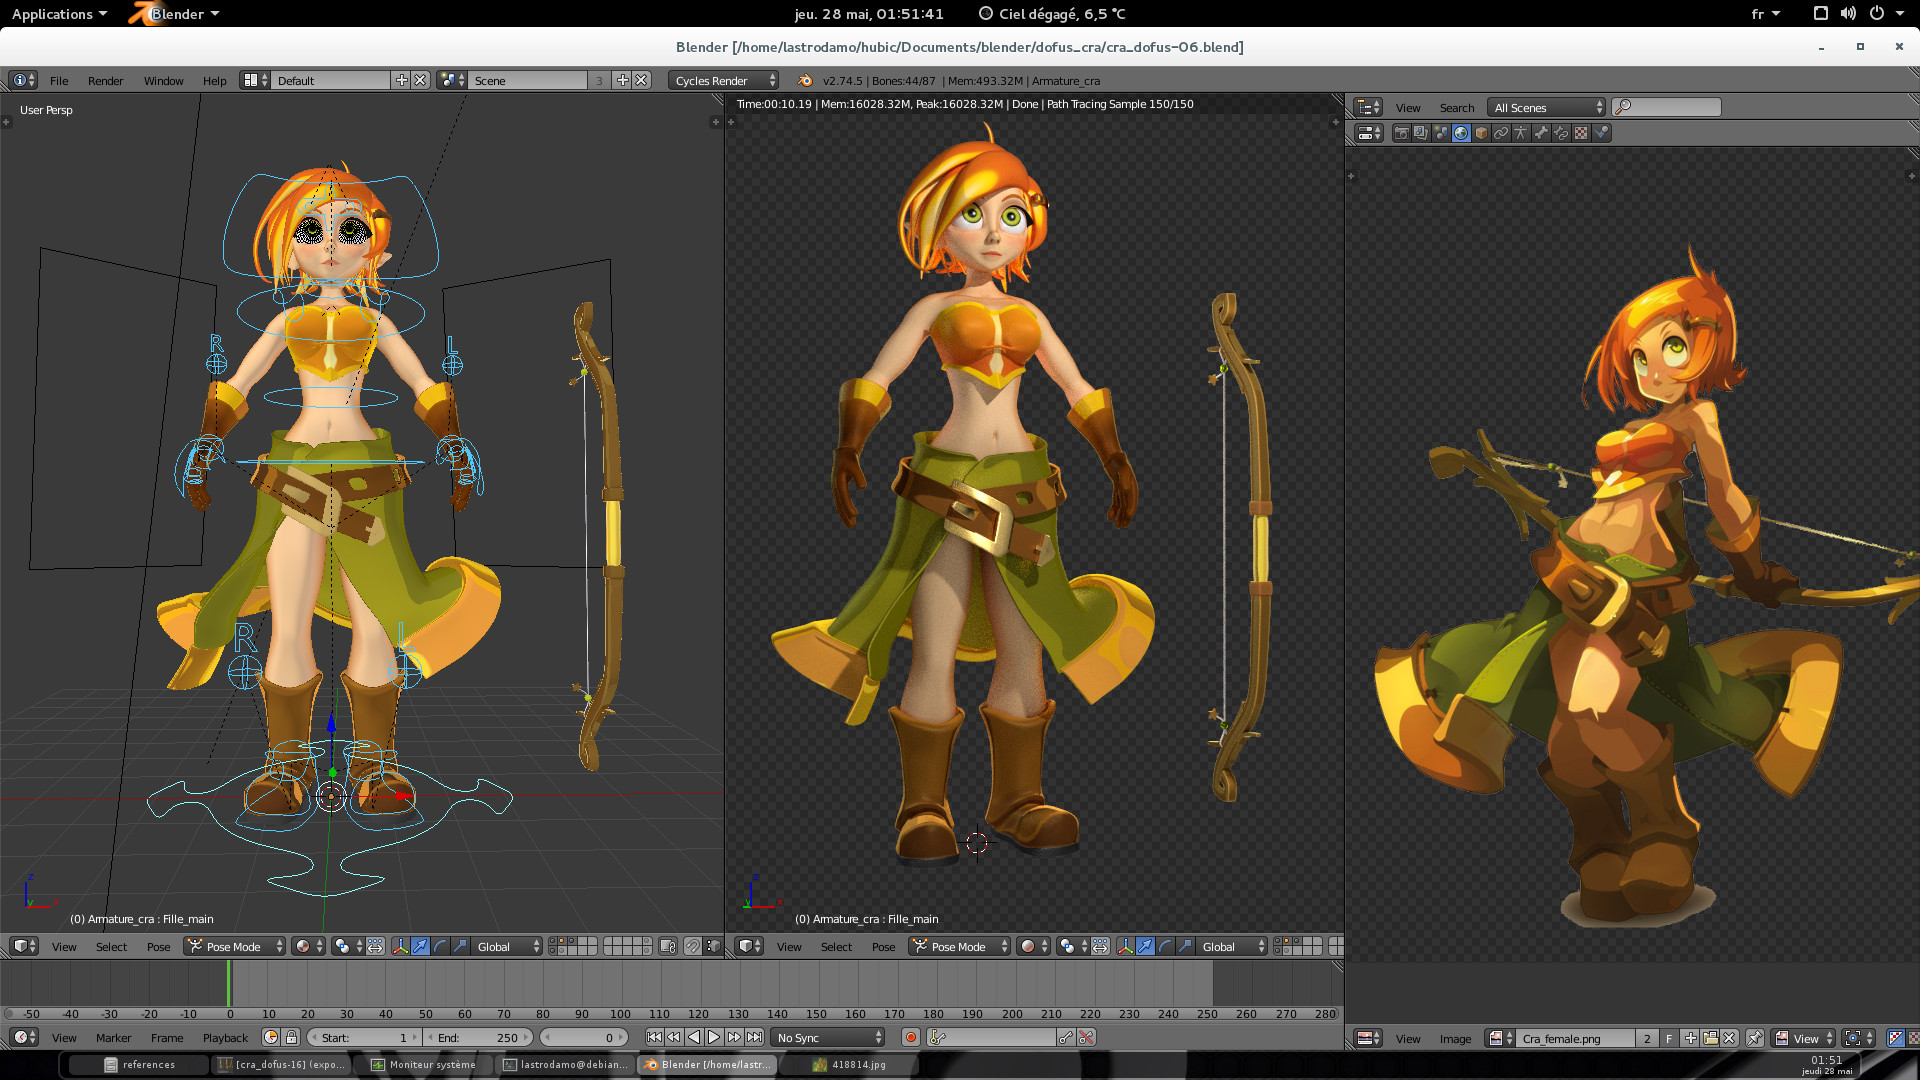The image size is (1920, 1080).
Task: Open the Render menu
Action: [105, 80]
